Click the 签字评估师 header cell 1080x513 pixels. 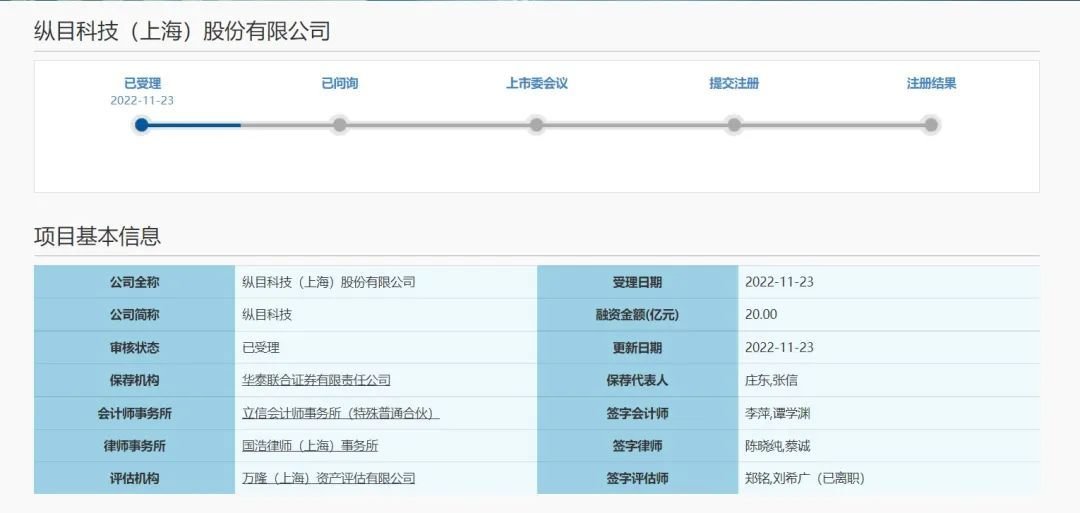click(x=638, y=478)
